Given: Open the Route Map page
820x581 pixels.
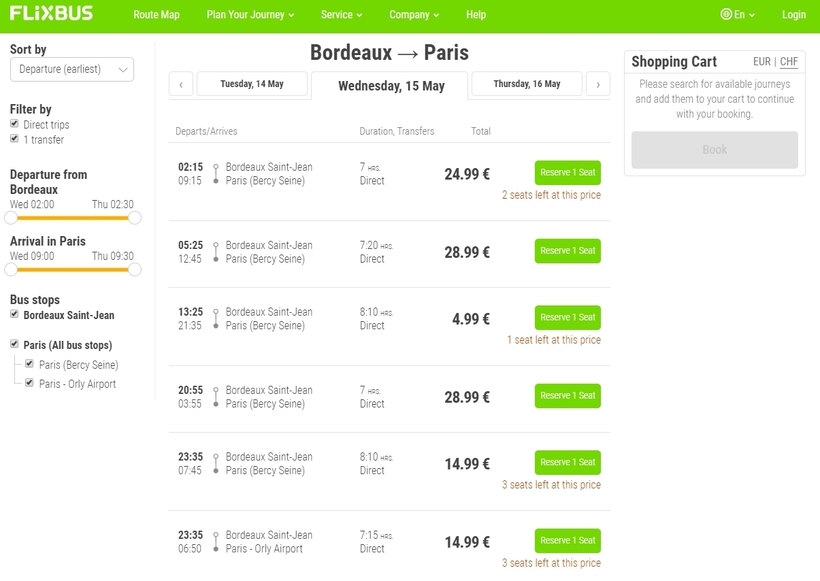Looking at the screenshot, I should tap(156, 15).
